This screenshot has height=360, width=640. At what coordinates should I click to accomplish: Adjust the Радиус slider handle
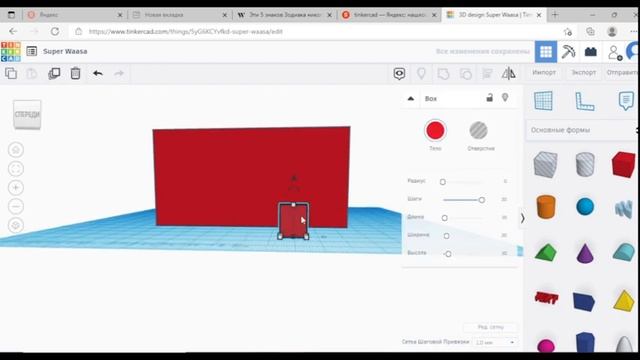coord(443,182)
